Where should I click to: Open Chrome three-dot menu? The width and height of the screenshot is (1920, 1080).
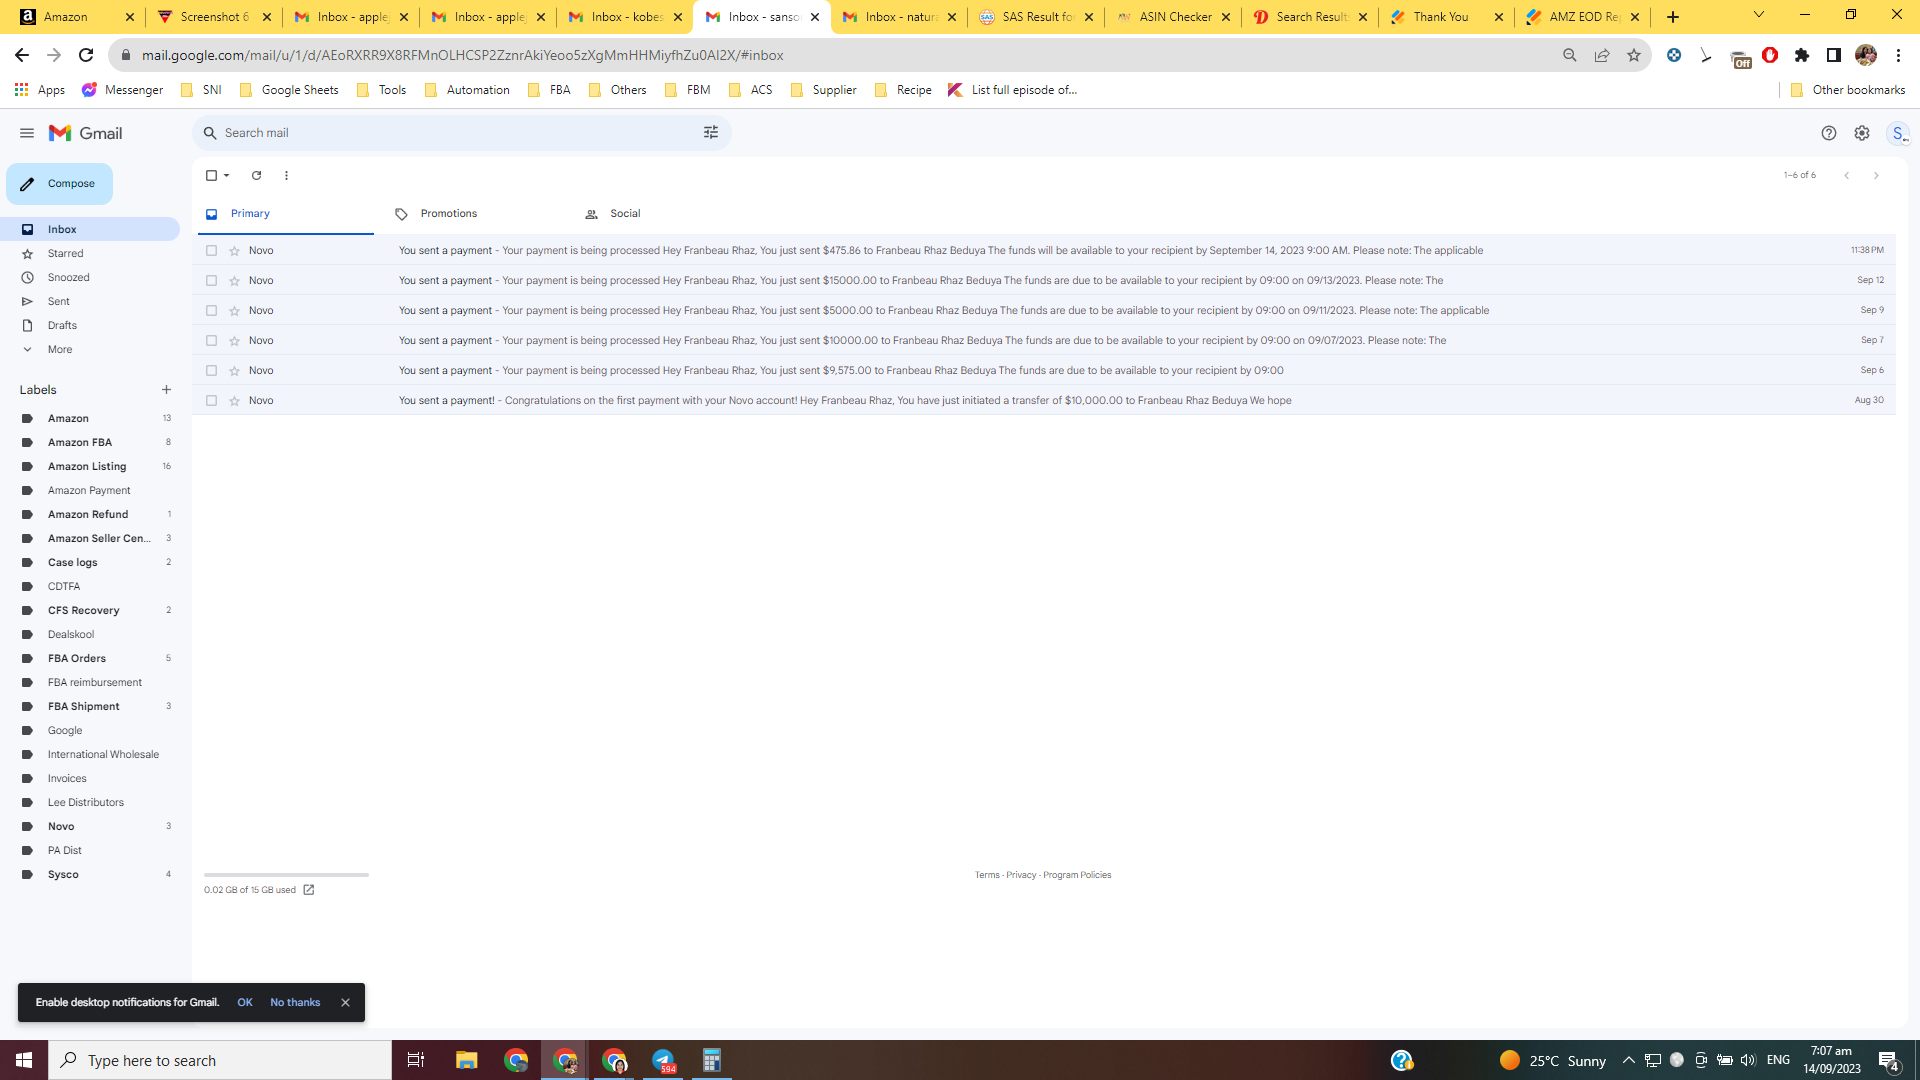click(x=1898, y=55)
